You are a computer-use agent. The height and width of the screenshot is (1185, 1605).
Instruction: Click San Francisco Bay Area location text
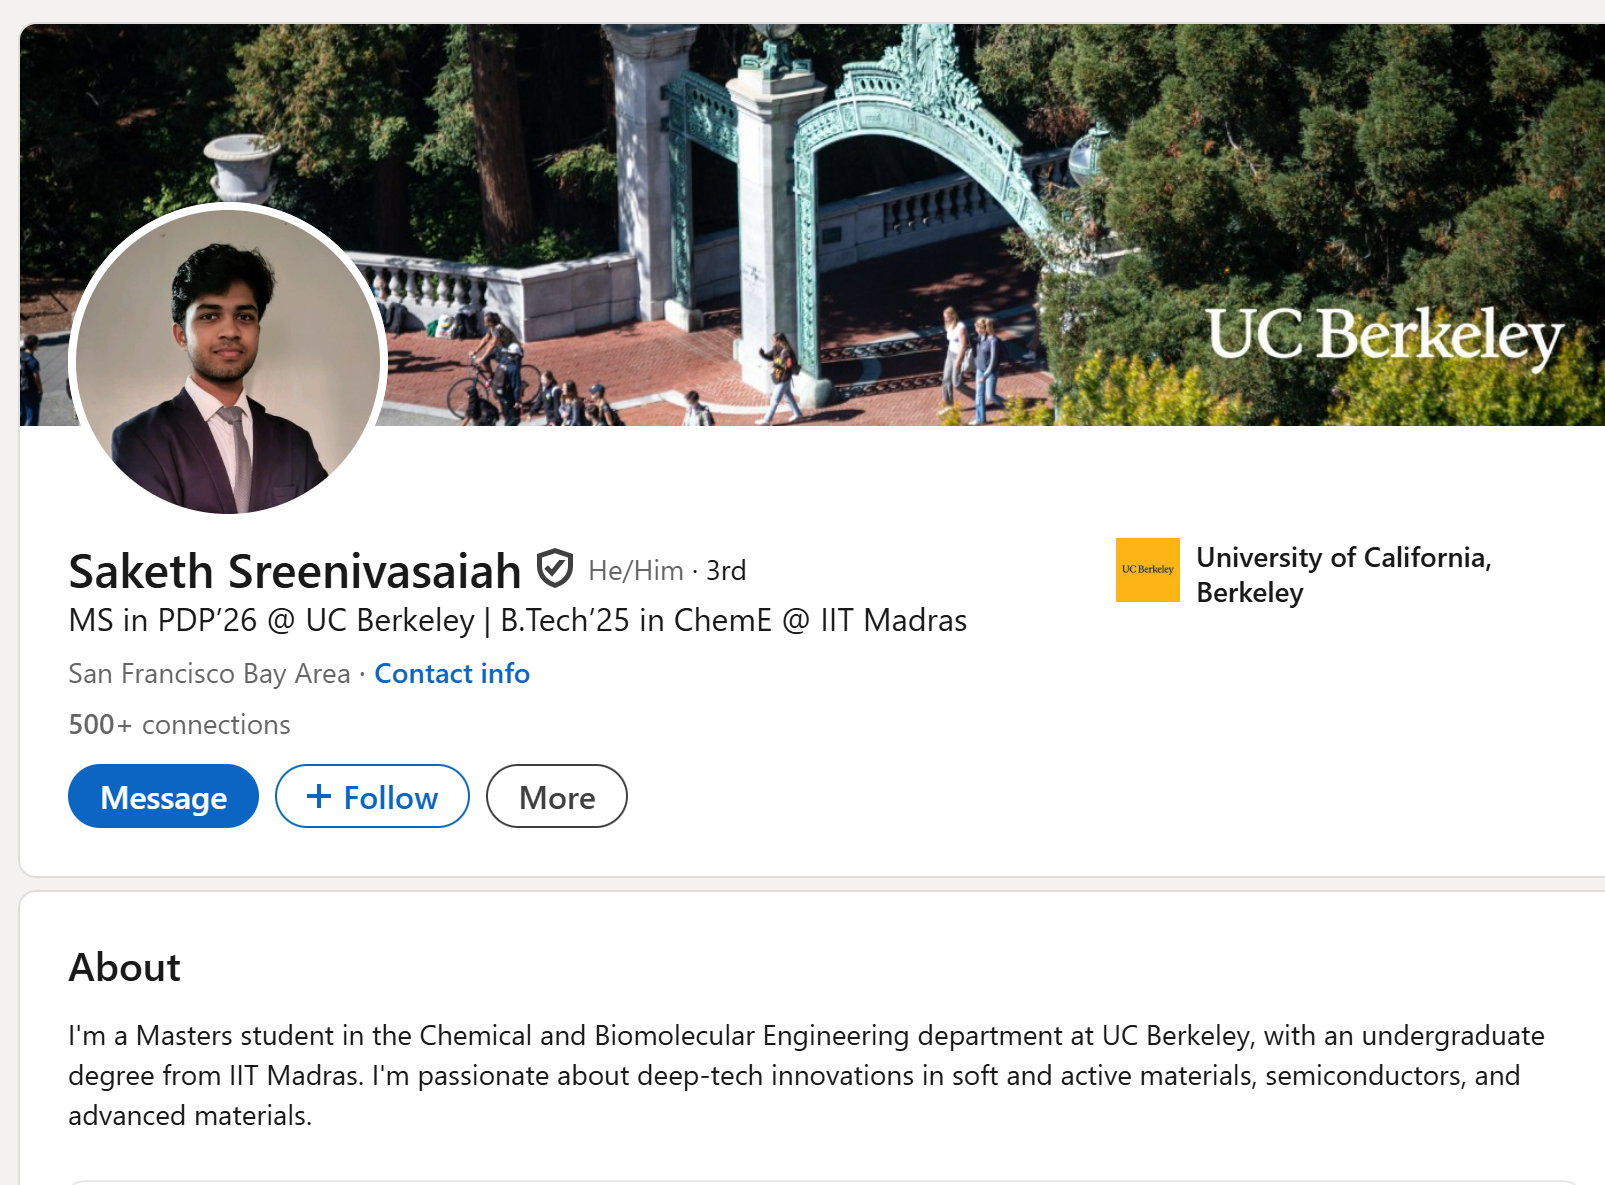209,674
